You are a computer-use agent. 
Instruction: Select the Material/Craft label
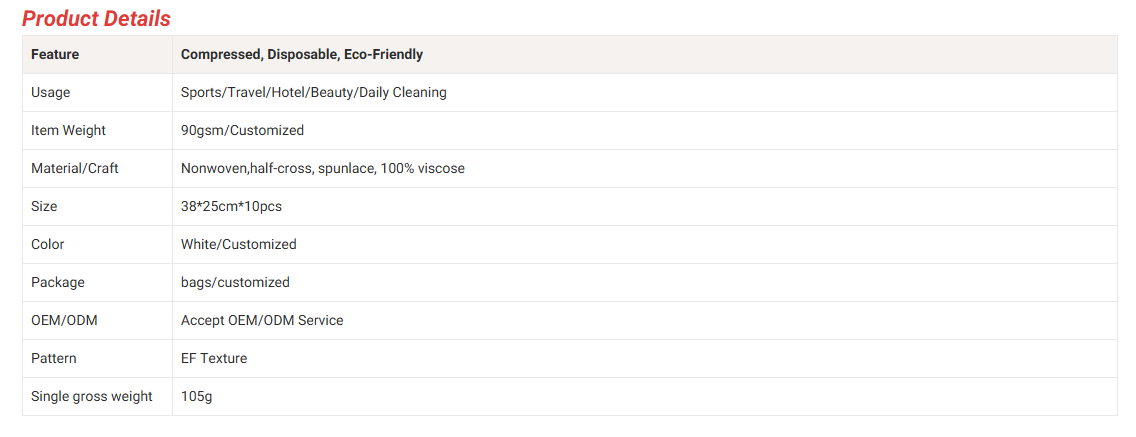75,168
